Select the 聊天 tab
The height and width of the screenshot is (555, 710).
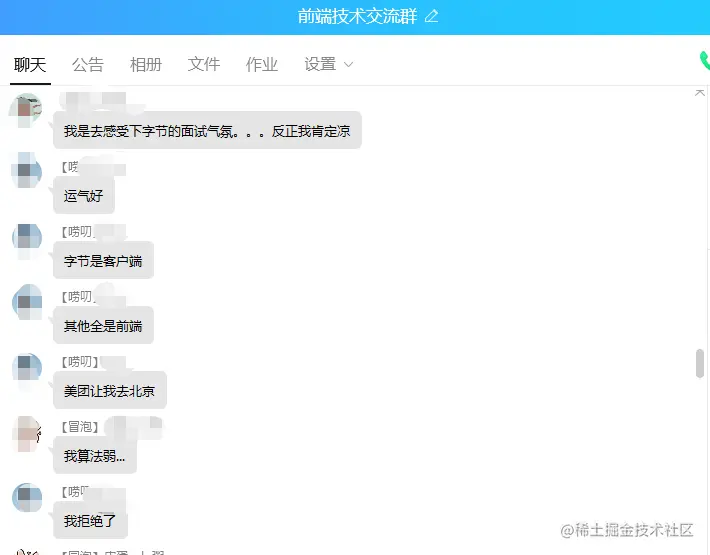30,64
